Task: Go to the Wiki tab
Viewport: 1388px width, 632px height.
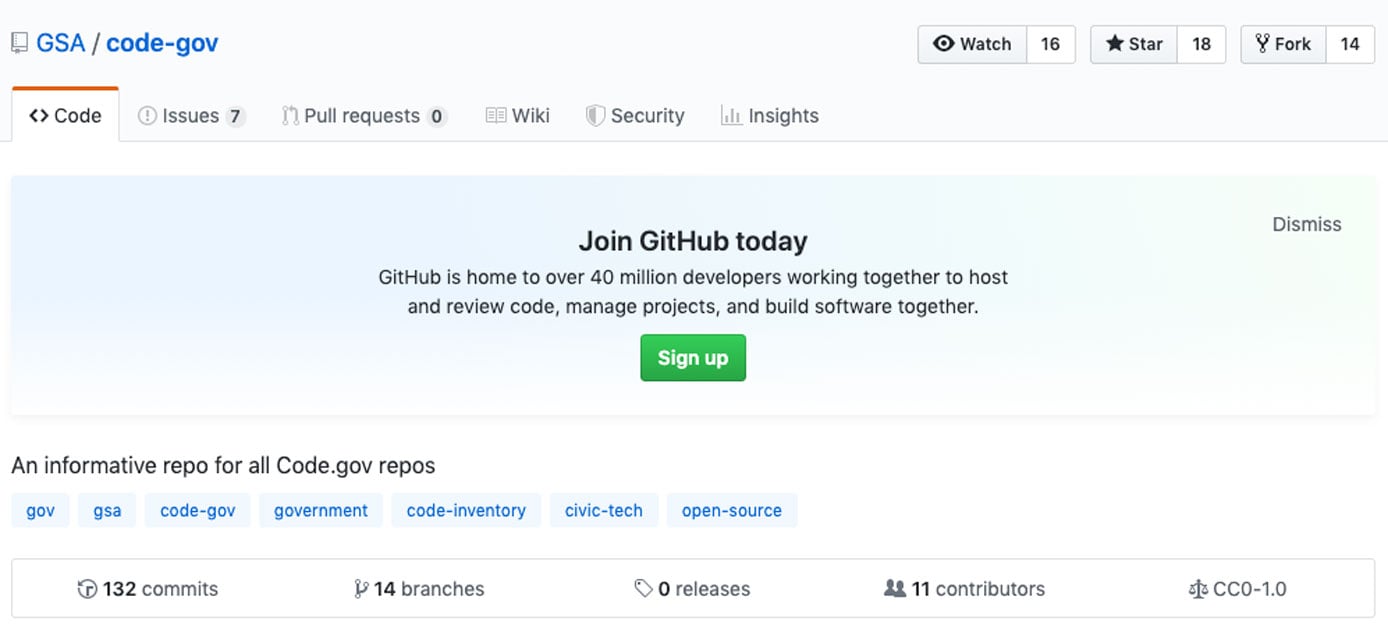Action: point(518,116)
